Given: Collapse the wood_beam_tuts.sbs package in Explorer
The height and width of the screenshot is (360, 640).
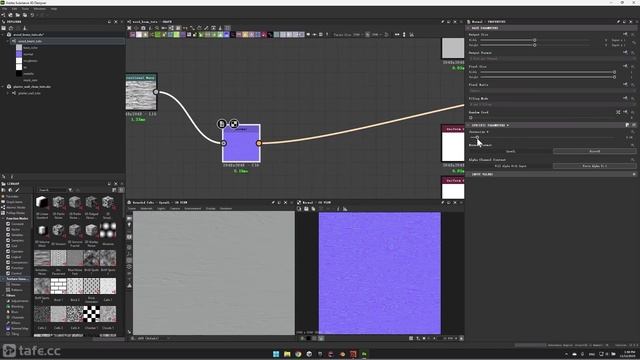Looking at the screenshot, I should tap(3, 35).
